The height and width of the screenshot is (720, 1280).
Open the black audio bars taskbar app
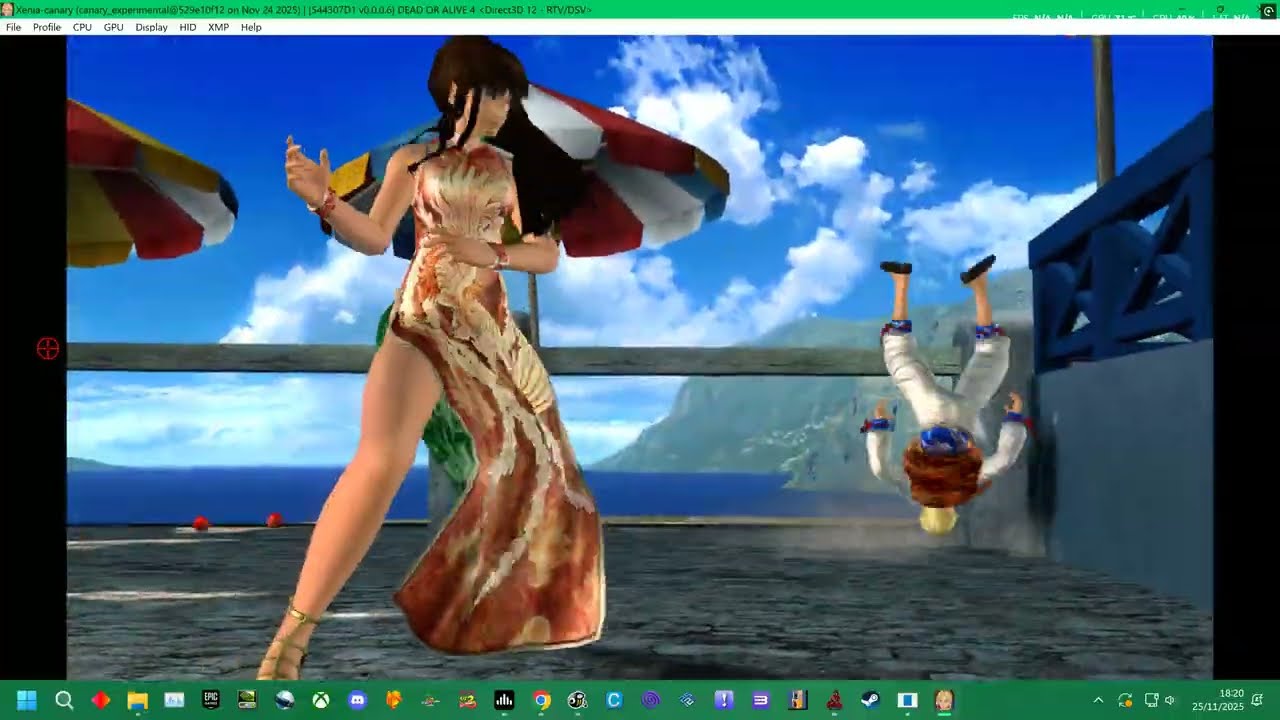[x=504, y=700]
